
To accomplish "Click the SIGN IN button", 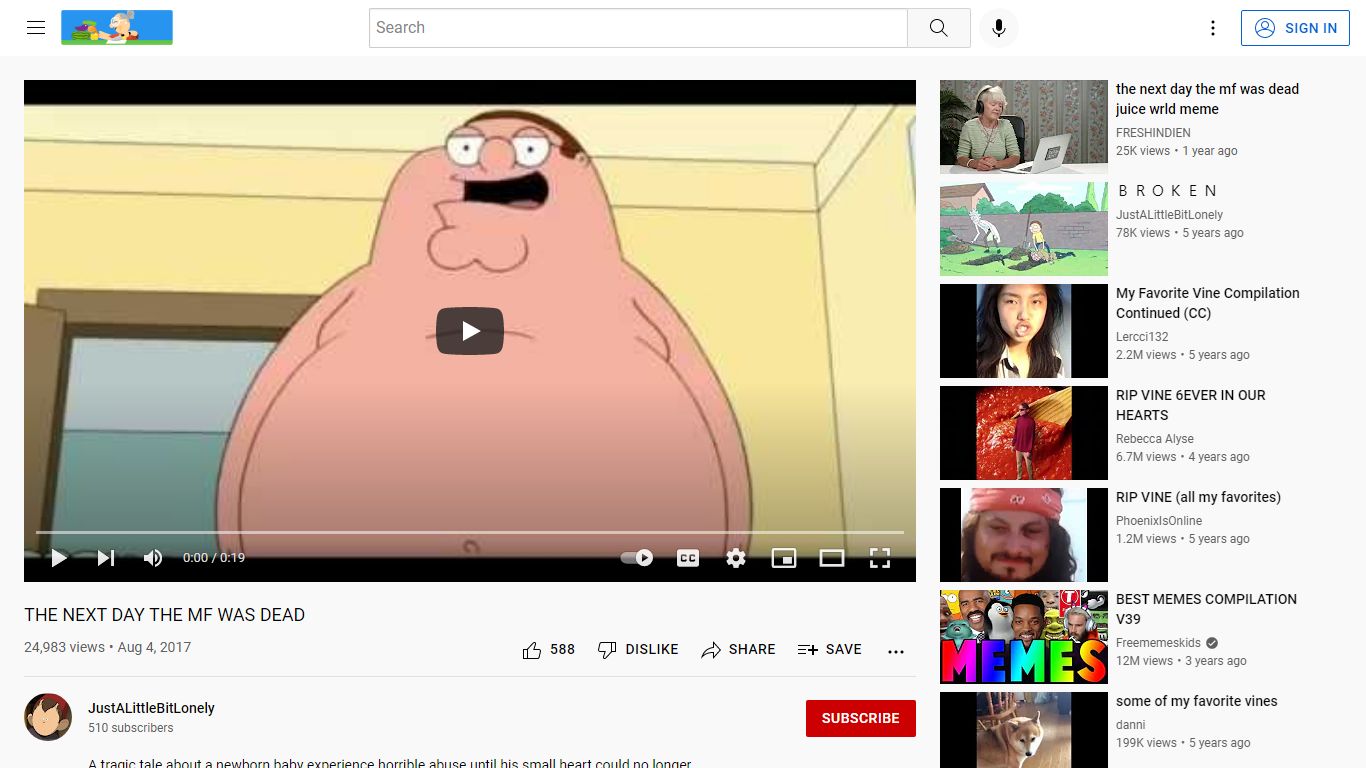I will click(1295, 28).
